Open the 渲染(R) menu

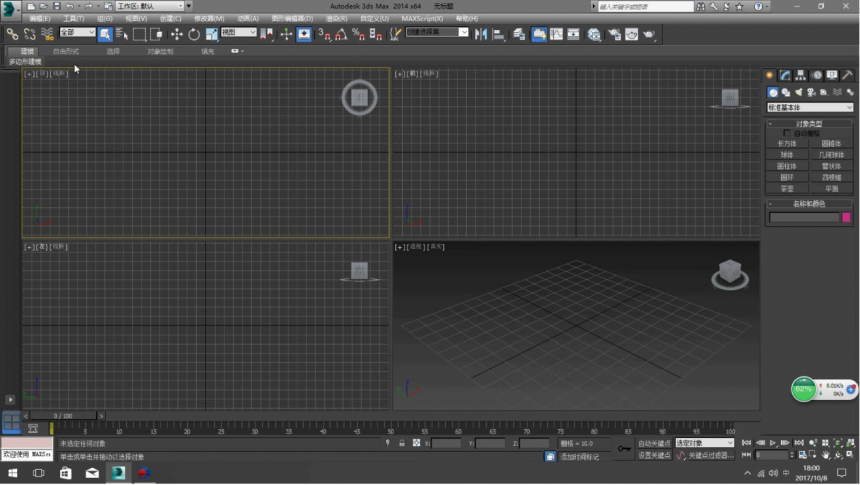pos(336,19)
